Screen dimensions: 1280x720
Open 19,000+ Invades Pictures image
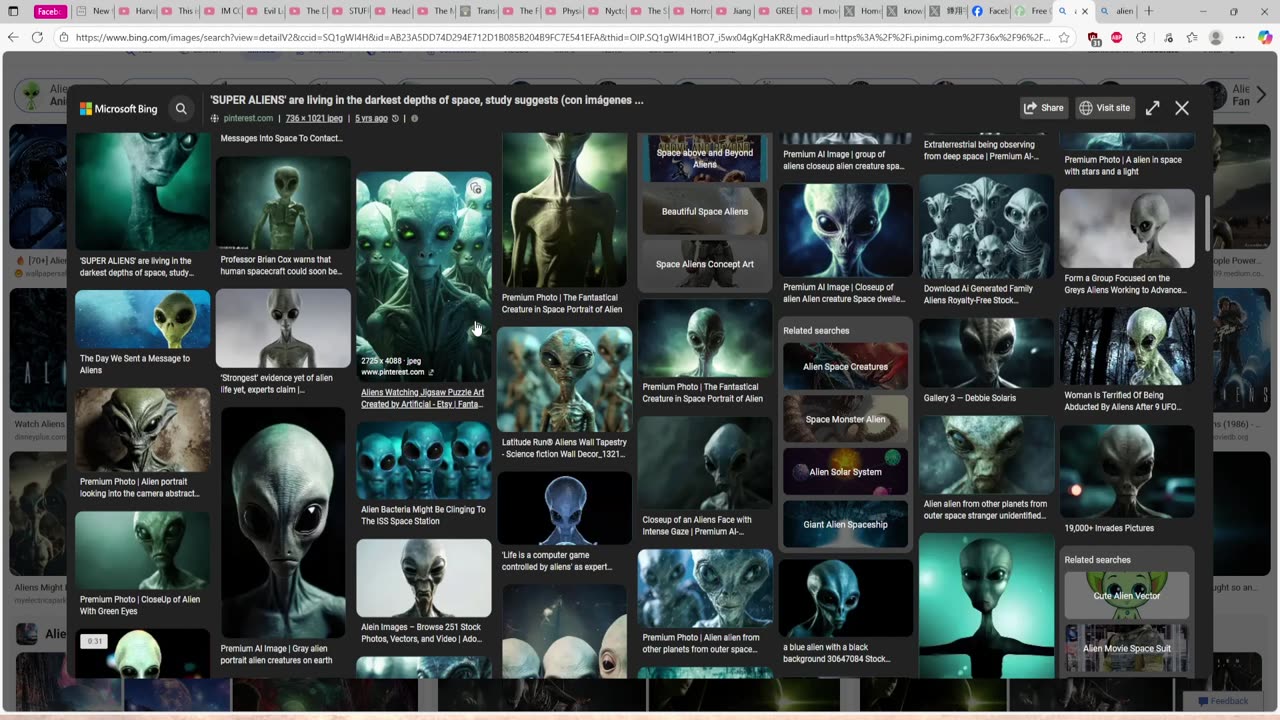pos(1127,472)
